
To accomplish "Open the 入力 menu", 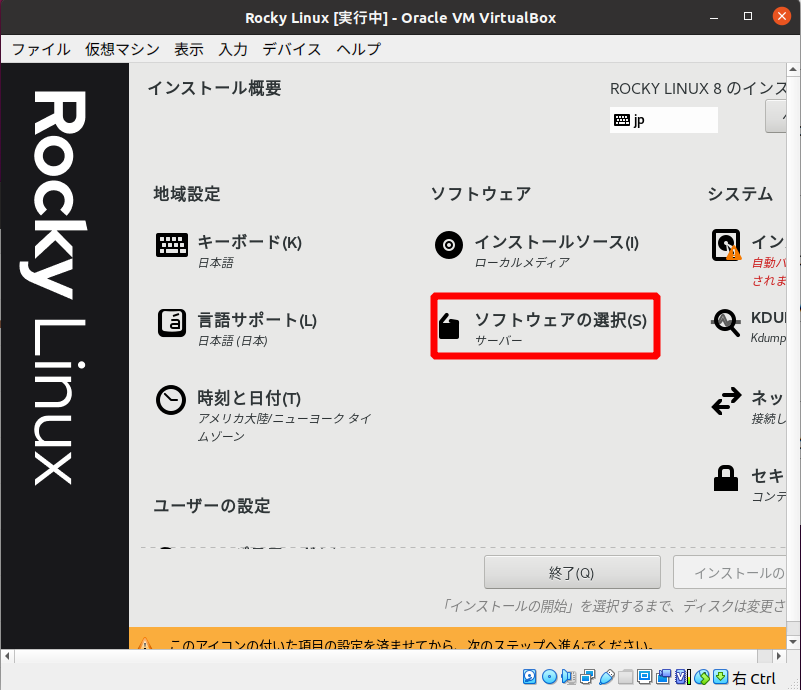I will [x=233, y=49].
